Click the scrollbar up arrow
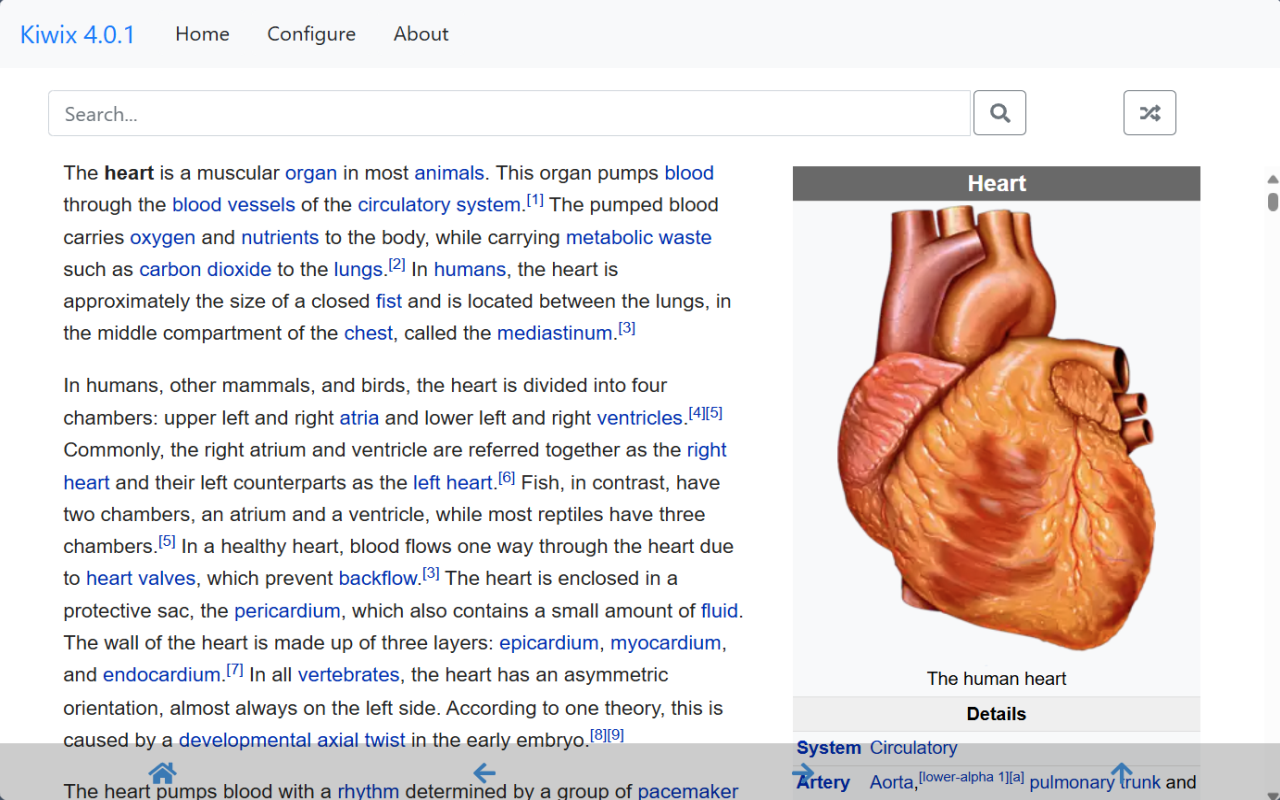Viewport: 1280px width, 800px height. coord(1272,178)
